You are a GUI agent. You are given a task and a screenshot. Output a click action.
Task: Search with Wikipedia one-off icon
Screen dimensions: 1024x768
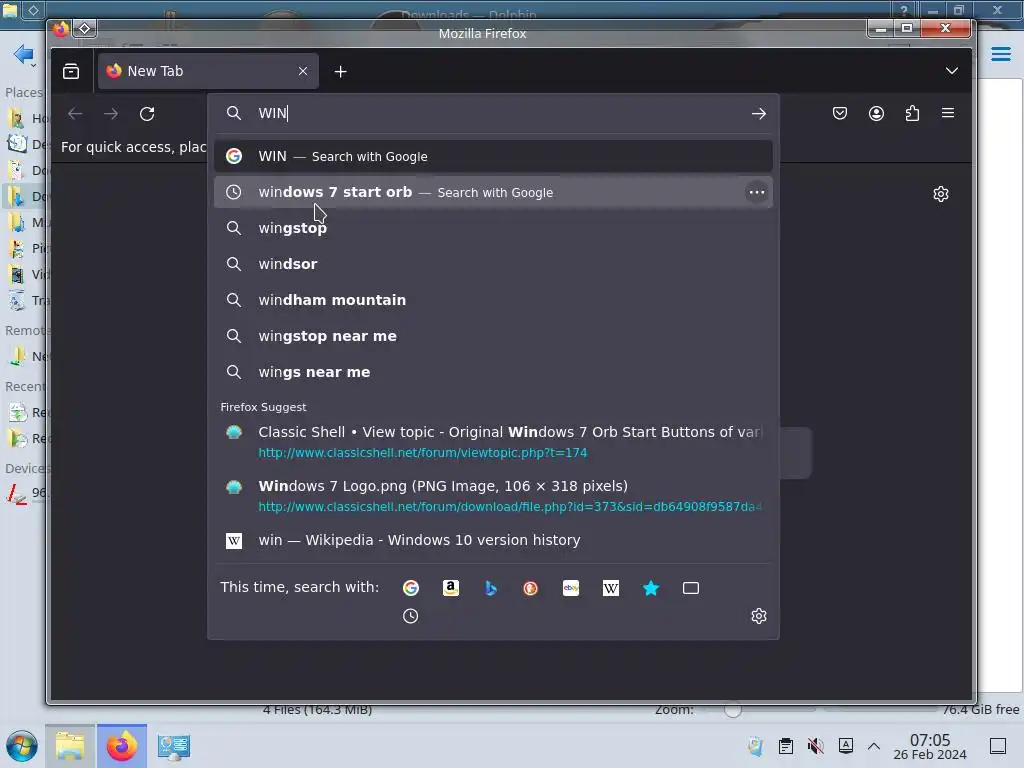point(611,588)
